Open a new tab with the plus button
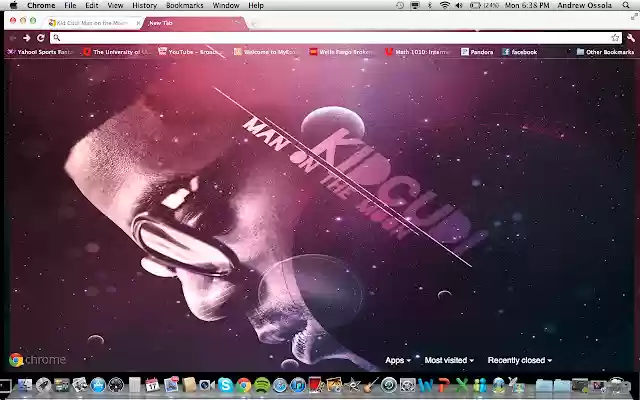This screenshot has width=640, height=400. [x=253, y=24]
